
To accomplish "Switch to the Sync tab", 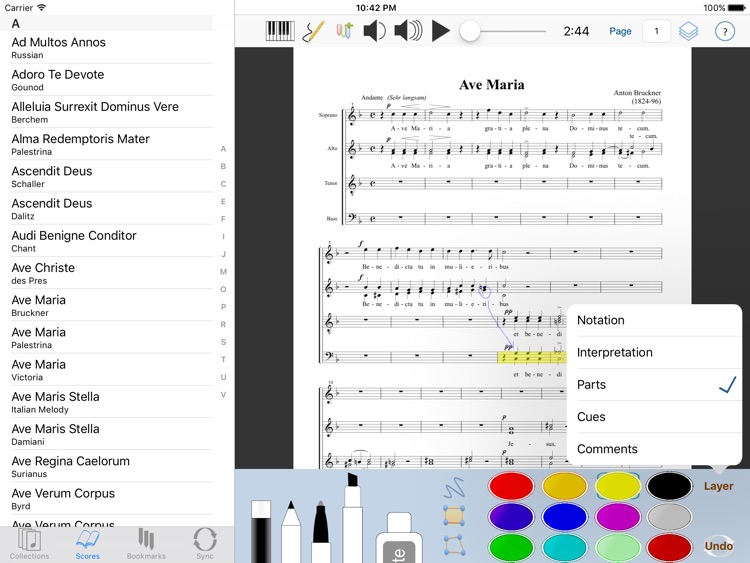I will point(205,544).
